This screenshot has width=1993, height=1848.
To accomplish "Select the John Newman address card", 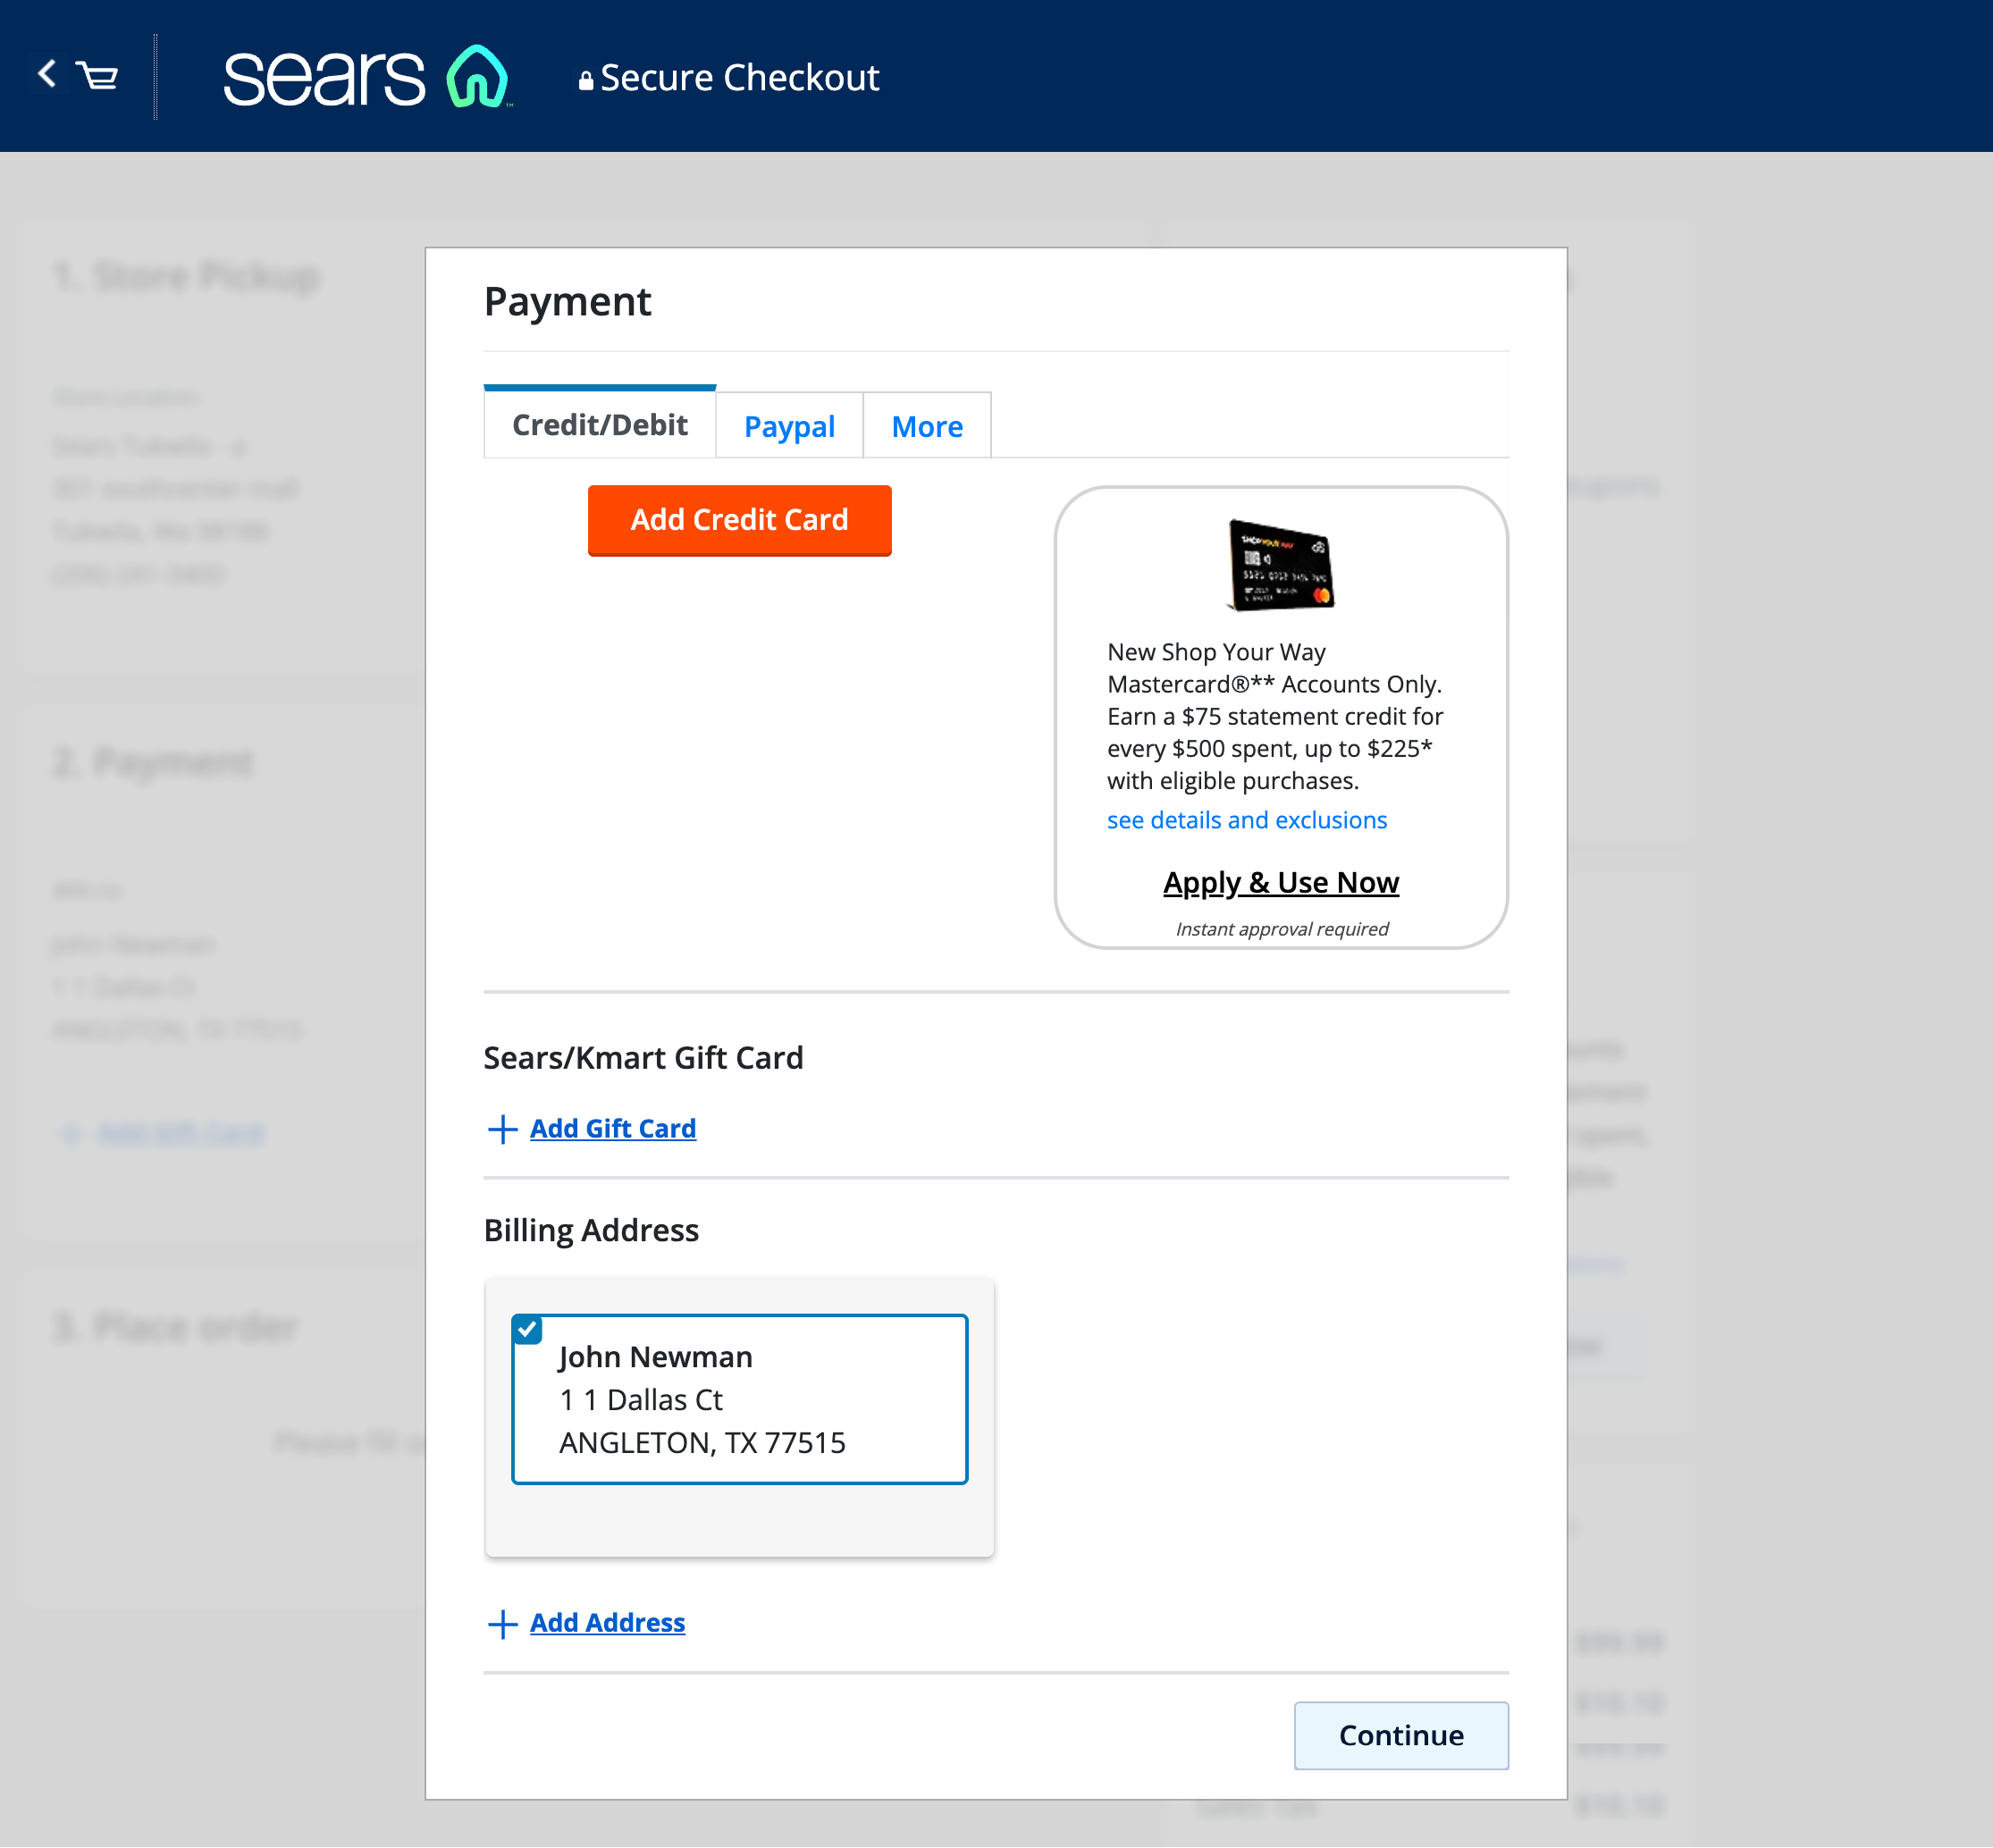I will [x=739, y=1400].
